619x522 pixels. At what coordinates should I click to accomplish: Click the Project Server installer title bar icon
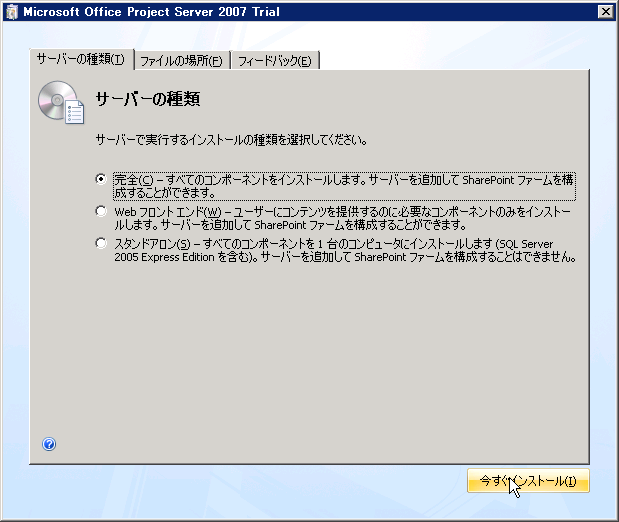click(x=12, y=12)
